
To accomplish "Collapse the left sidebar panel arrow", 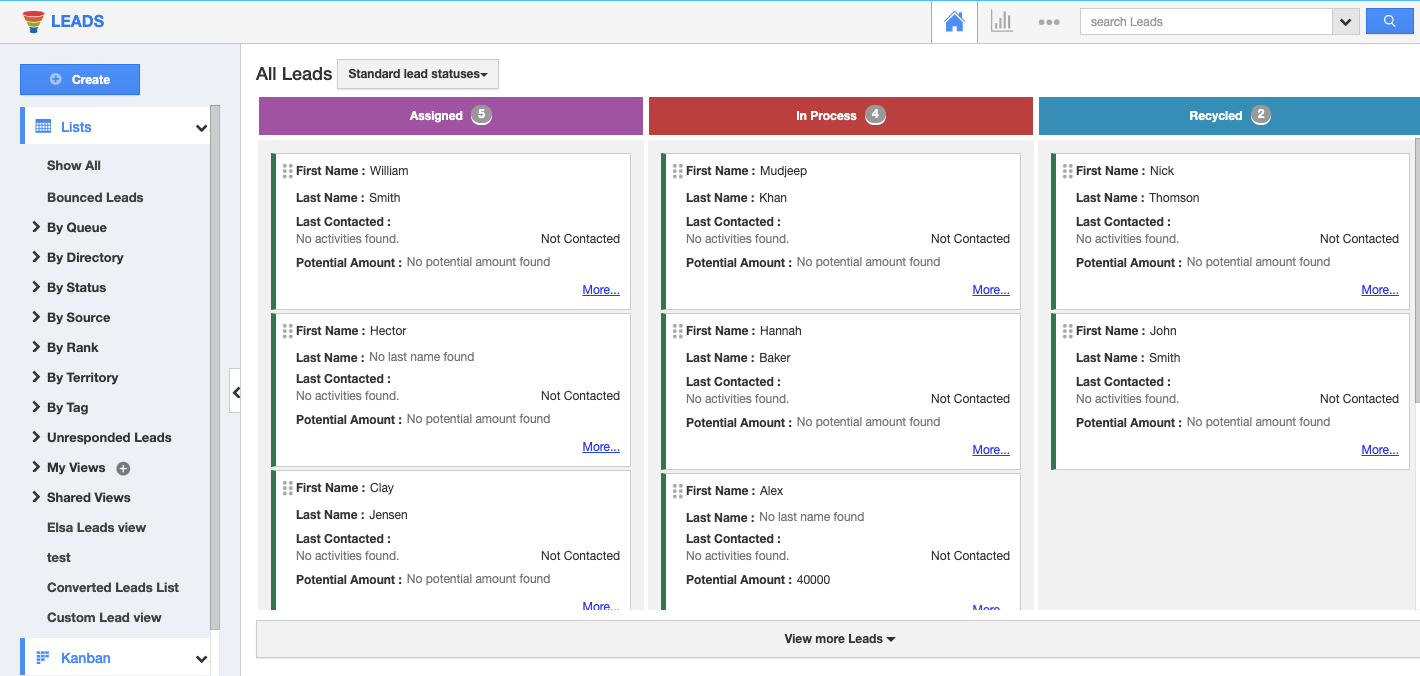I will pos(235,392).
